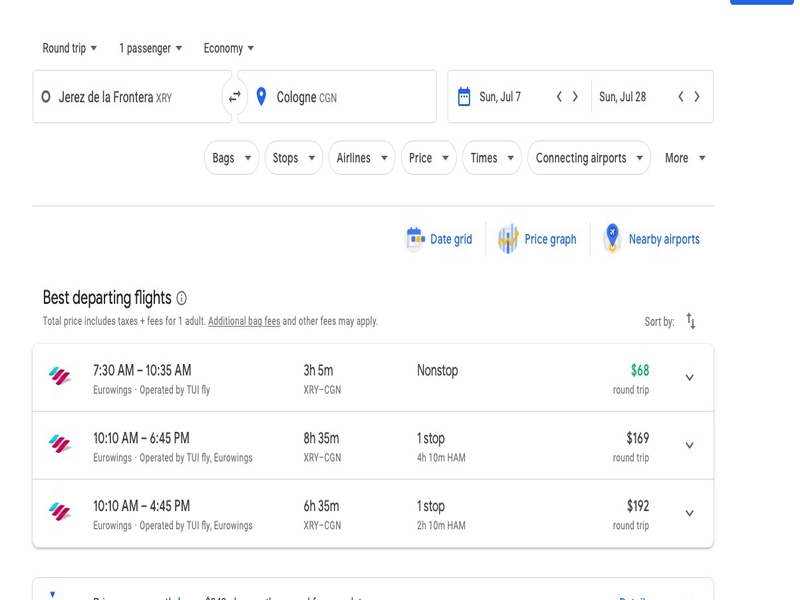
Task: Open the 1 passenger dropdown
Action: [x=151, y=48]
